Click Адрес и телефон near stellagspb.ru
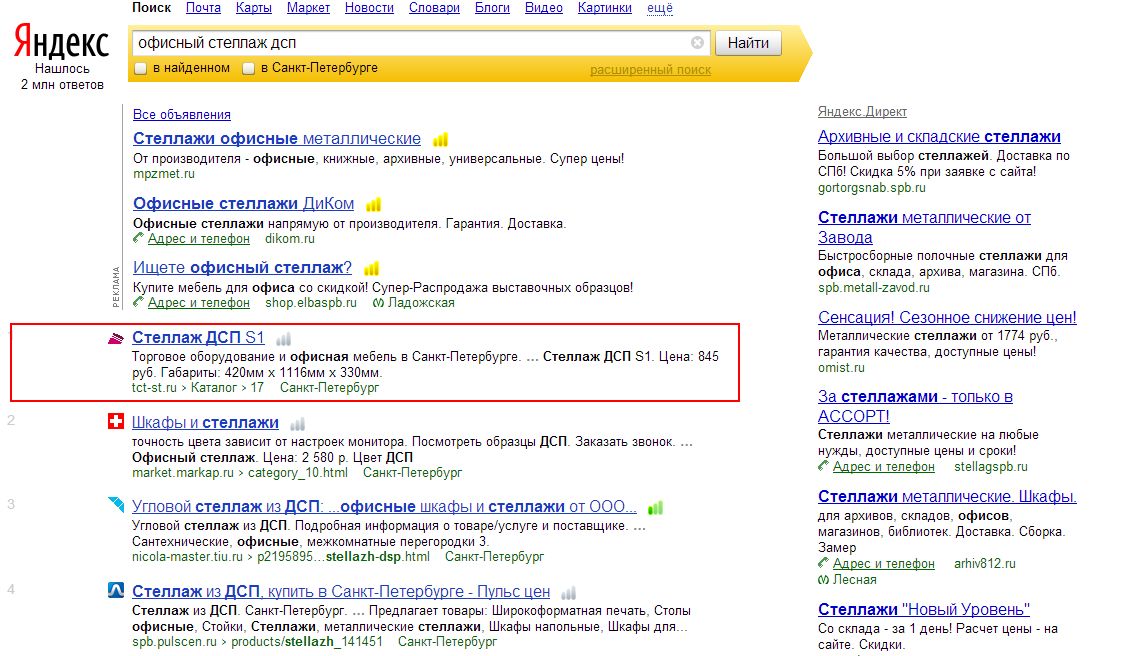The height and width of the screenshot is (656, 1132). point(884,467)
